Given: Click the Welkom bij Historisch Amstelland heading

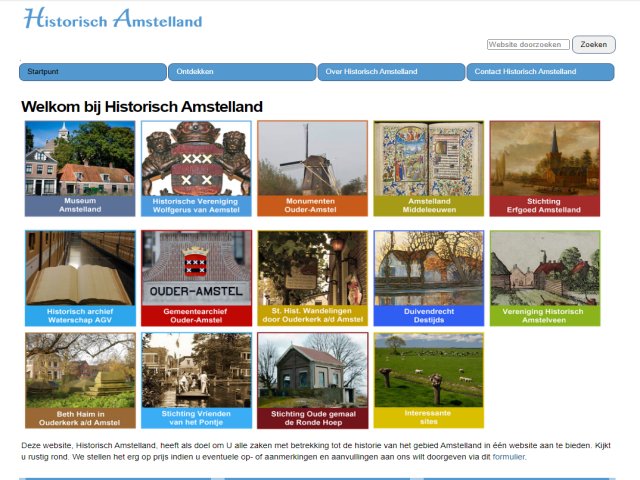Looking at the screenshot, I should click(x=142, y=107).
